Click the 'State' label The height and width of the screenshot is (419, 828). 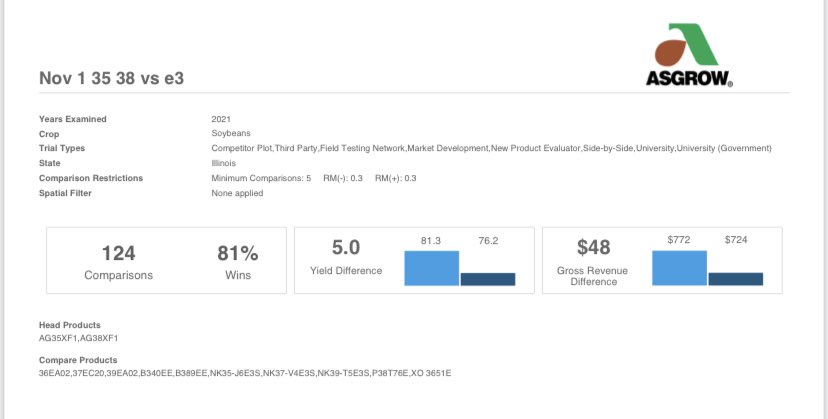[50, 163]
